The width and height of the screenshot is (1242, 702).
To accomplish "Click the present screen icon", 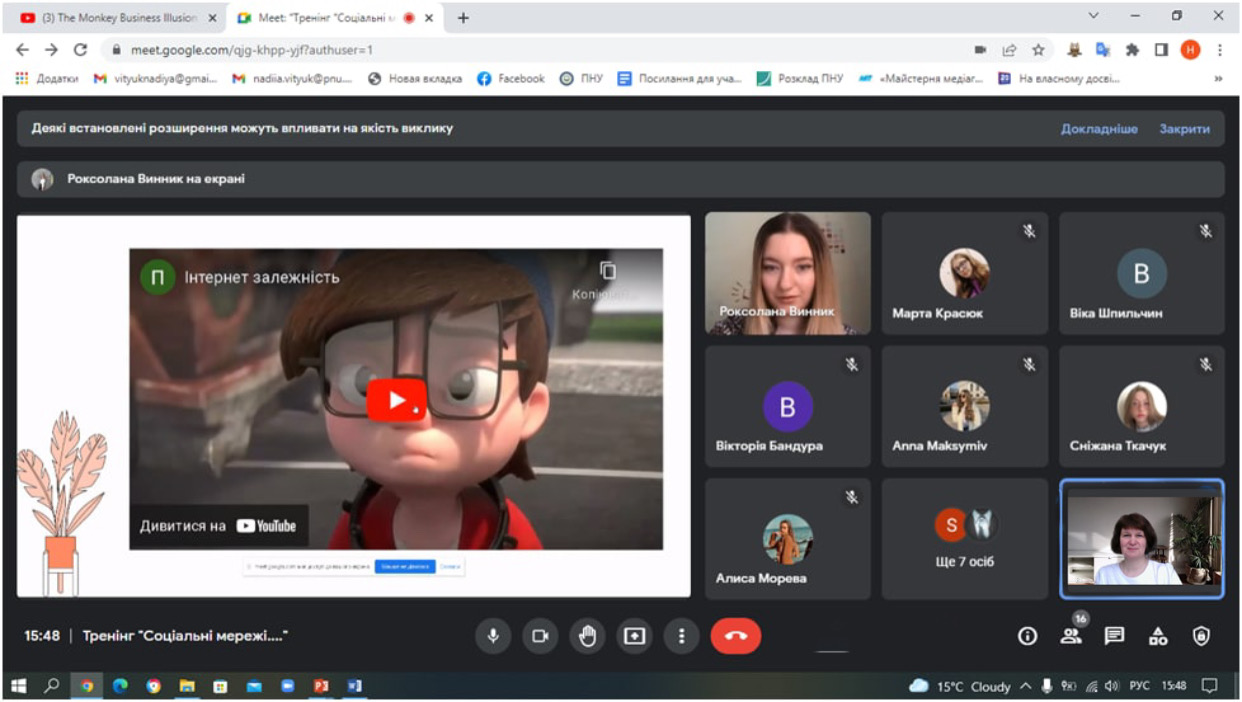I will tap(635, 636).
